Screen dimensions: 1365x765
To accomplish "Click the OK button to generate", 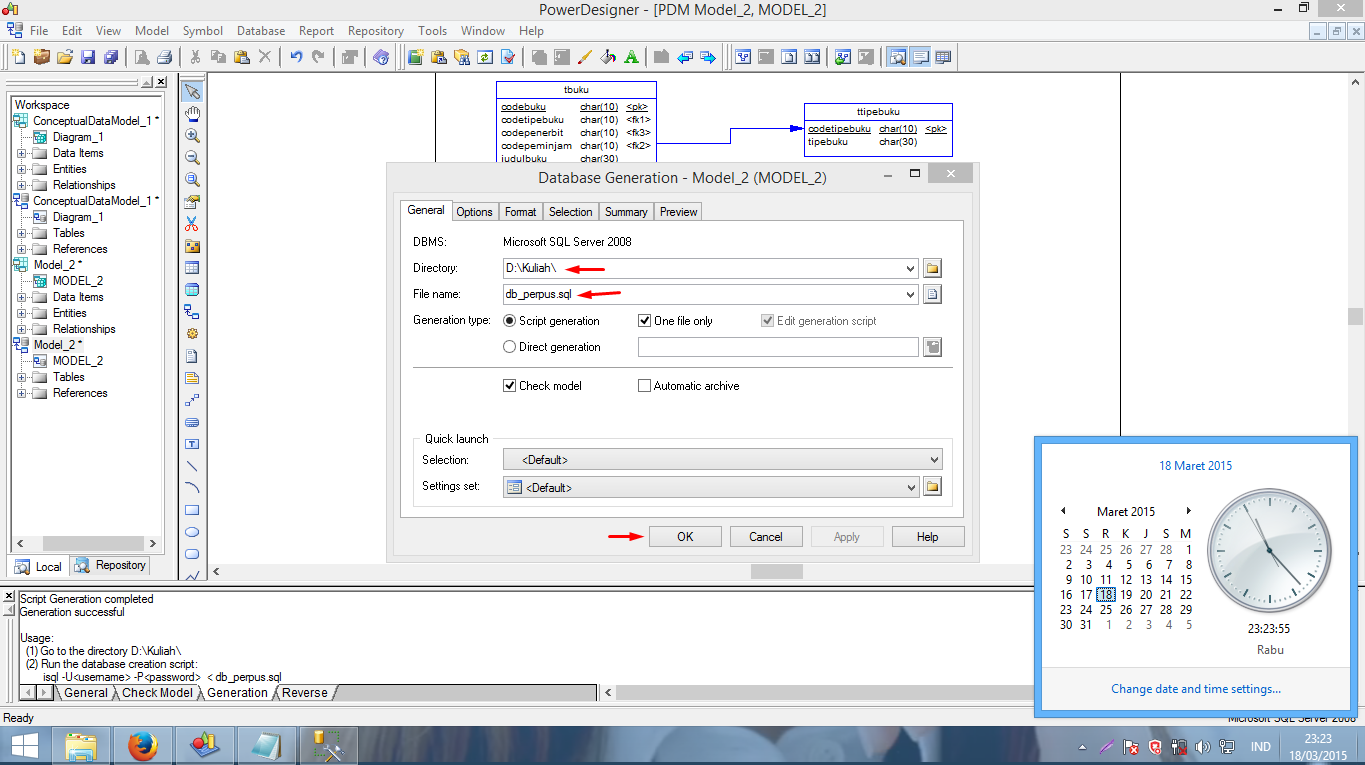I will click(685, 536).
